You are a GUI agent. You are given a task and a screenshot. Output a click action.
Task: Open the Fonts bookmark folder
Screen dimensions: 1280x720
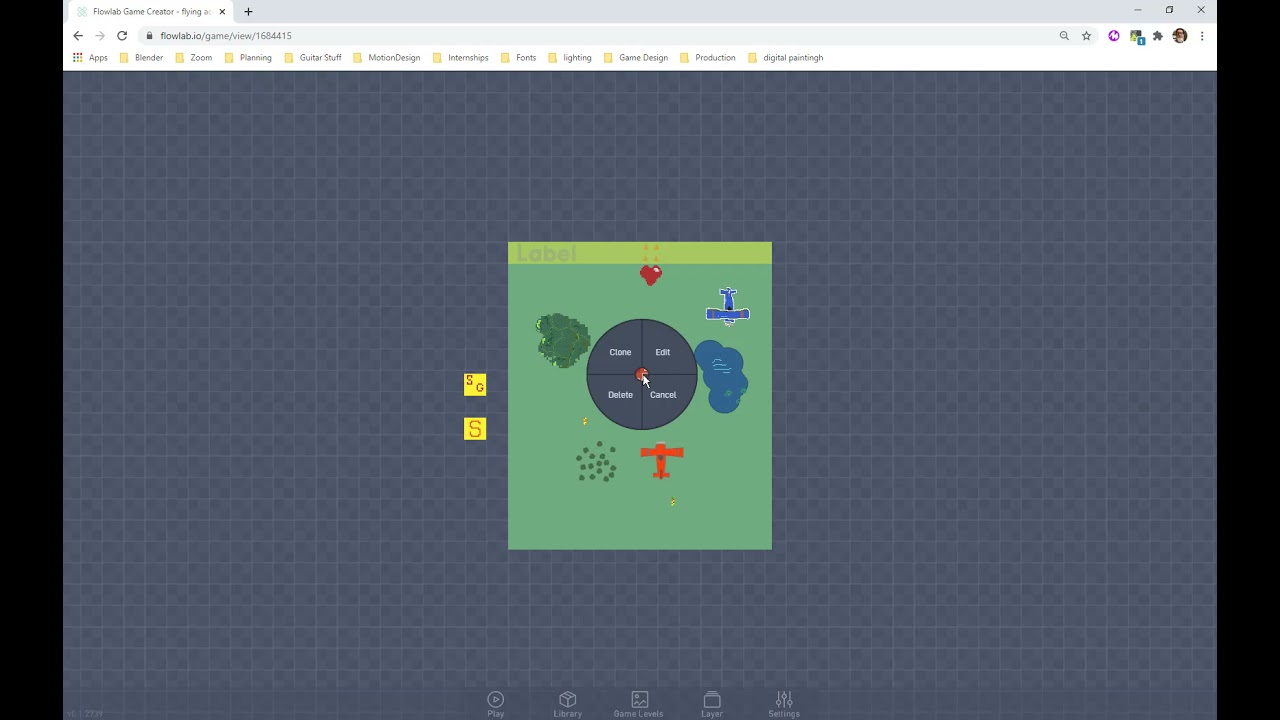pyautogui.click(x=519, y=58)
